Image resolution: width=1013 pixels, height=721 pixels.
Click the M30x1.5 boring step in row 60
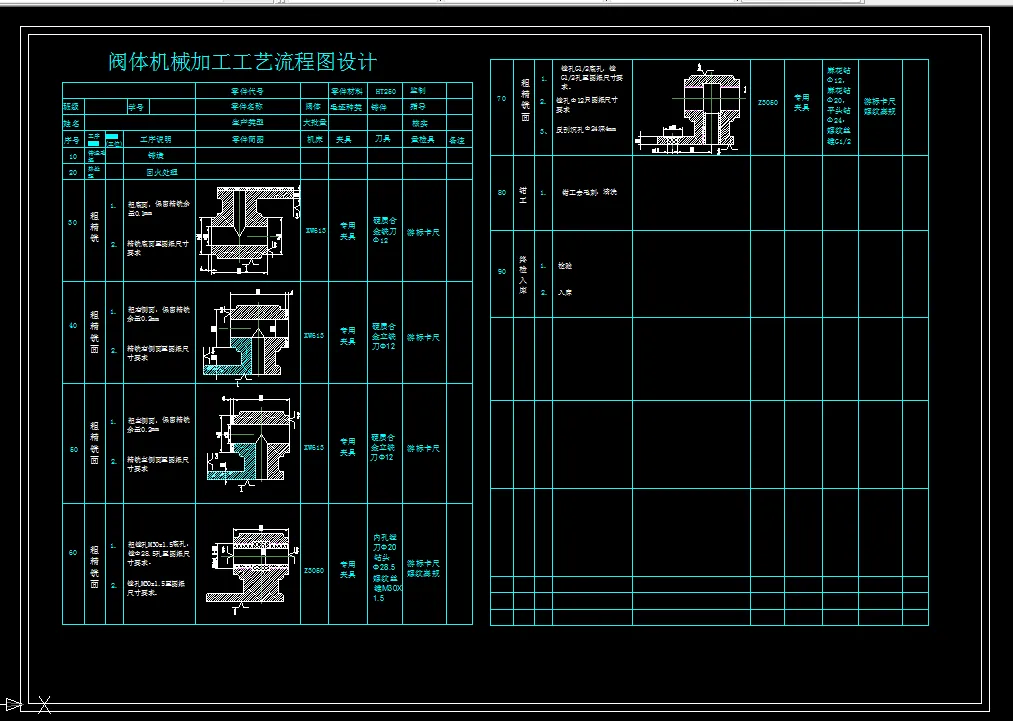coord(158,589)
